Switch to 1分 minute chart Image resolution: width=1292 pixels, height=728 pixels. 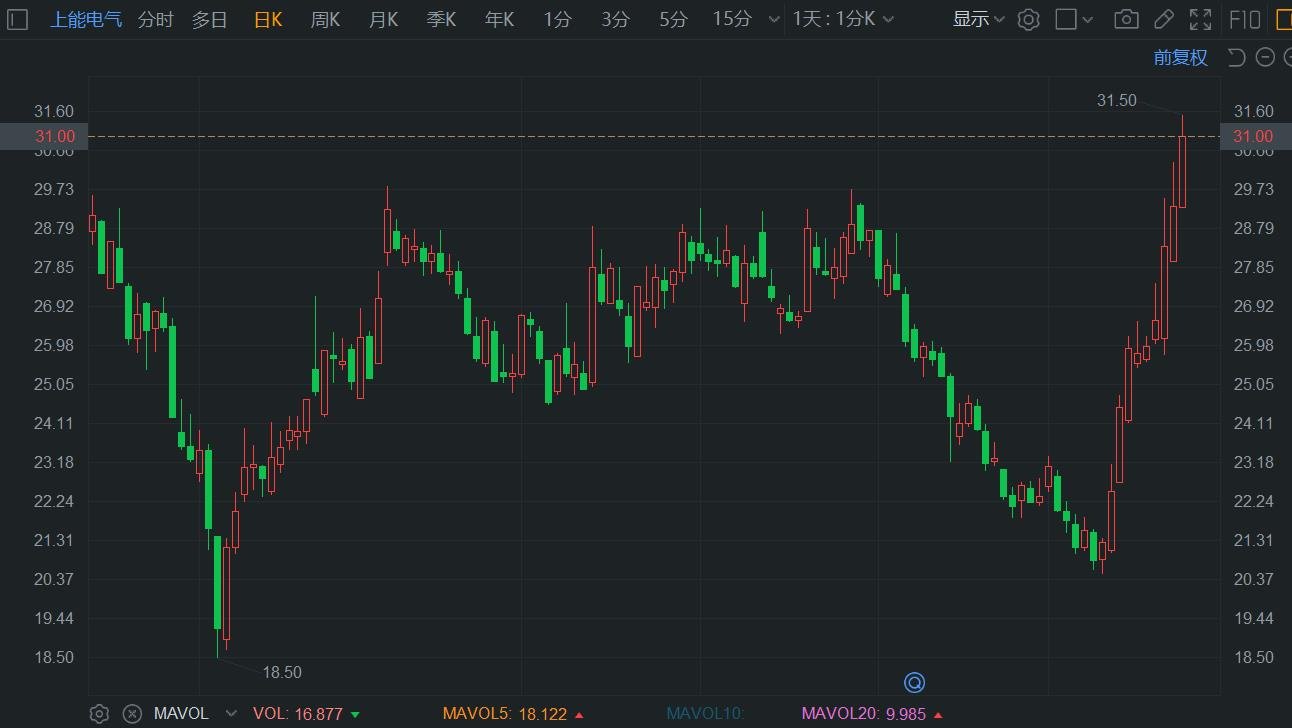[558, 19]
